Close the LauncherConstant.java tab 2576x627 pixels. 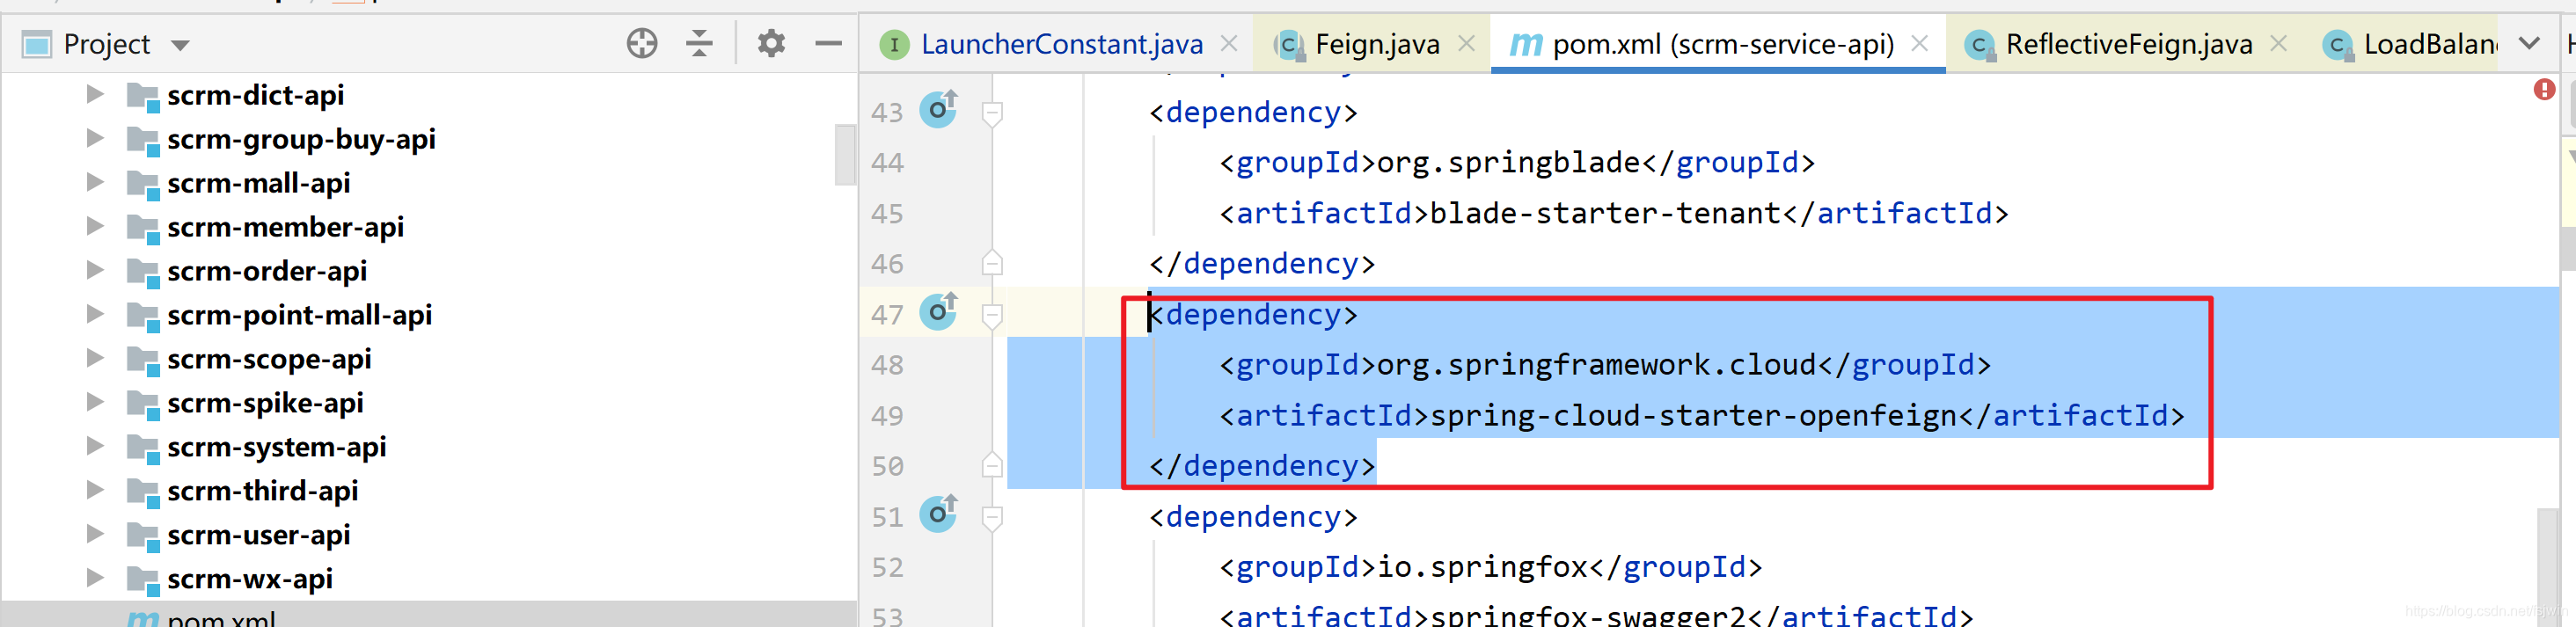[1229, 43]
